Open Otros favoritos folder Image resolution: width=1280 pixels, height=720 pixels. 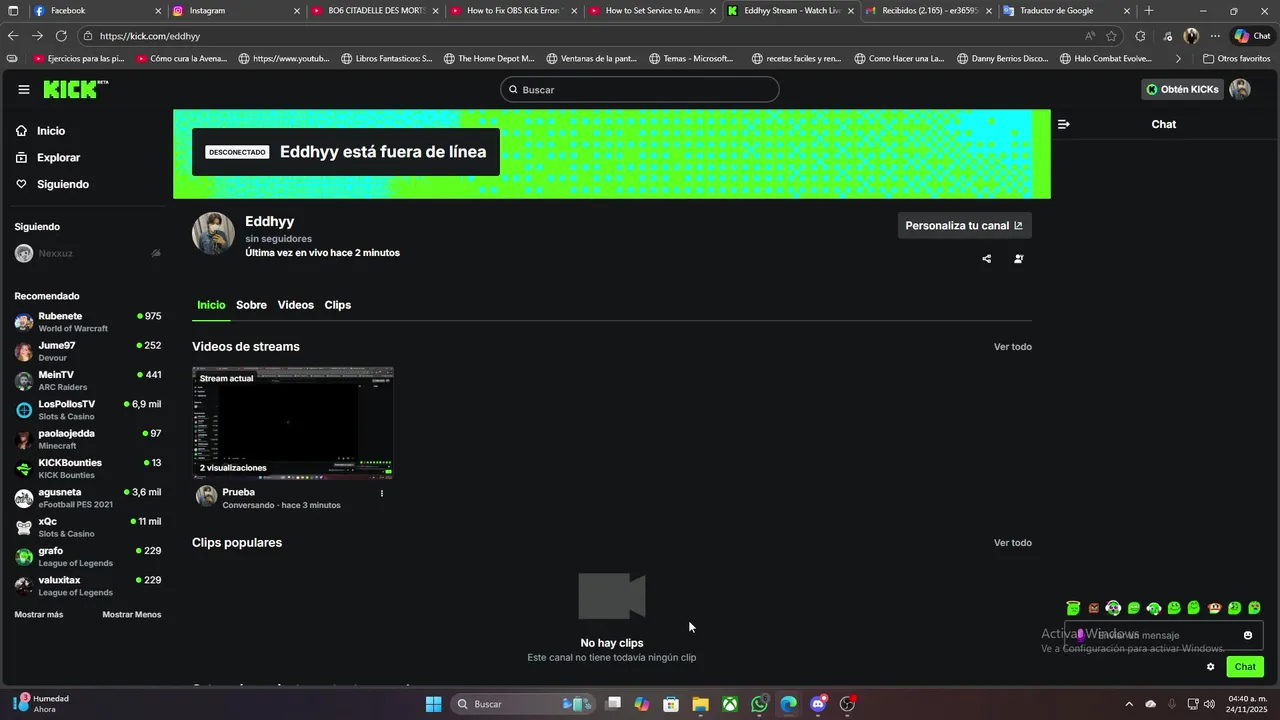[1237, 58]
